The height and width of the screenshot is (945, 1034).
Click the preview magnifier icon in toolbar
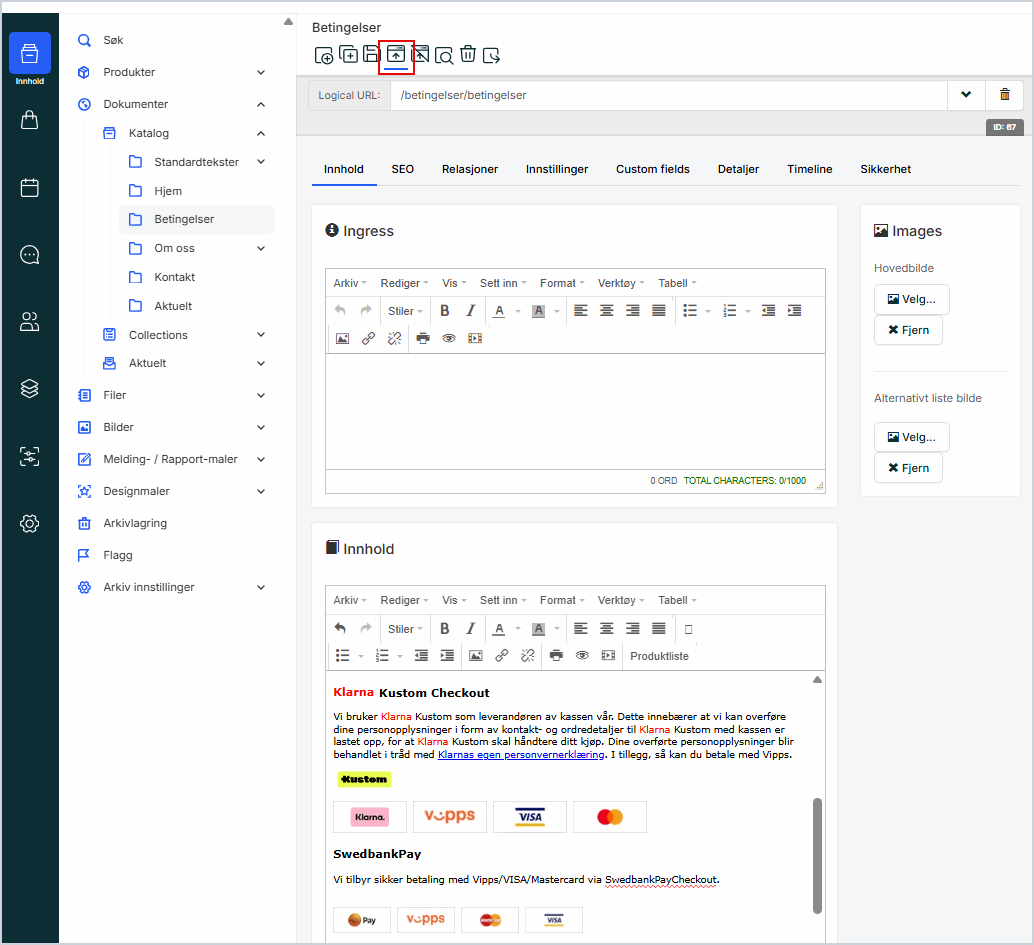pyautogui.click(x=443, y=55)
